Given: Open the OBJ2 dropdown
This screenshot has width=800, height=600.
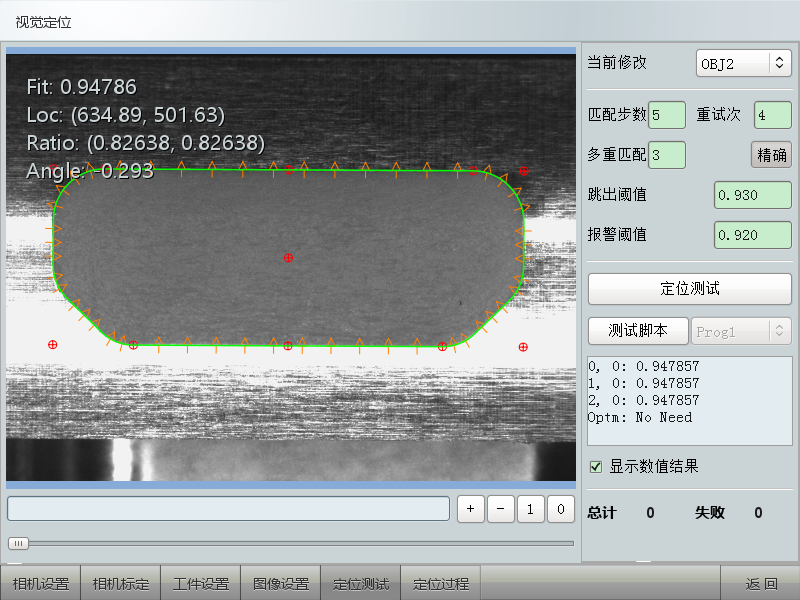Looking at the screenshot, I should click(x=743, y=63).
